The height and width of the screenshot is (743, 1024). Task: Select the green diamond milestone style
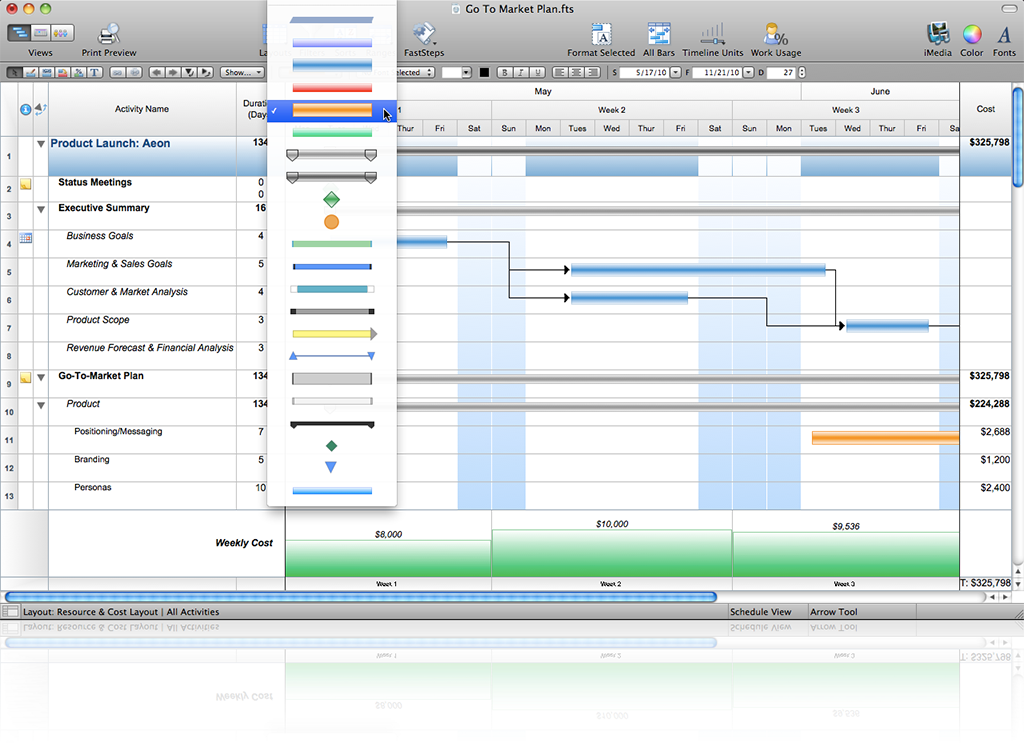(331, 200)
